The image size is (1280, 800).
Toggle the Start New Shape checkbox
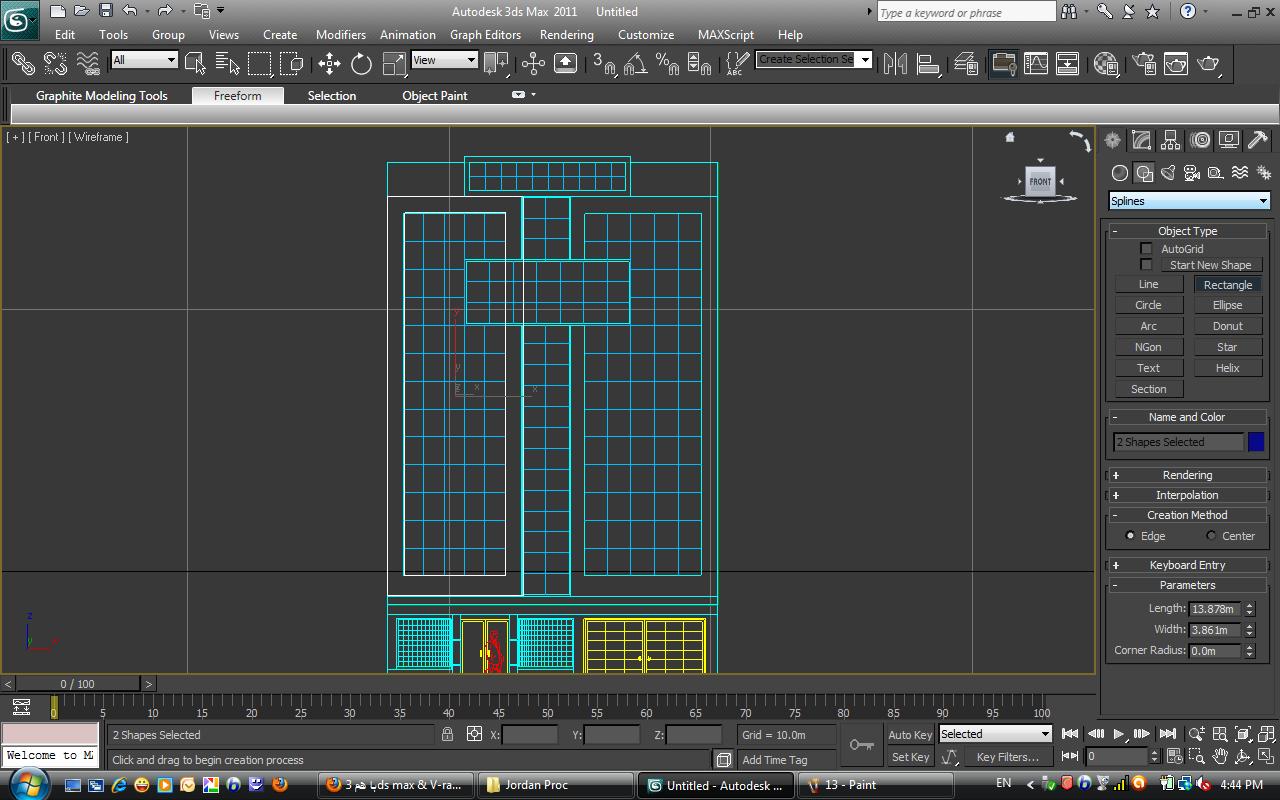point(1146,265)
